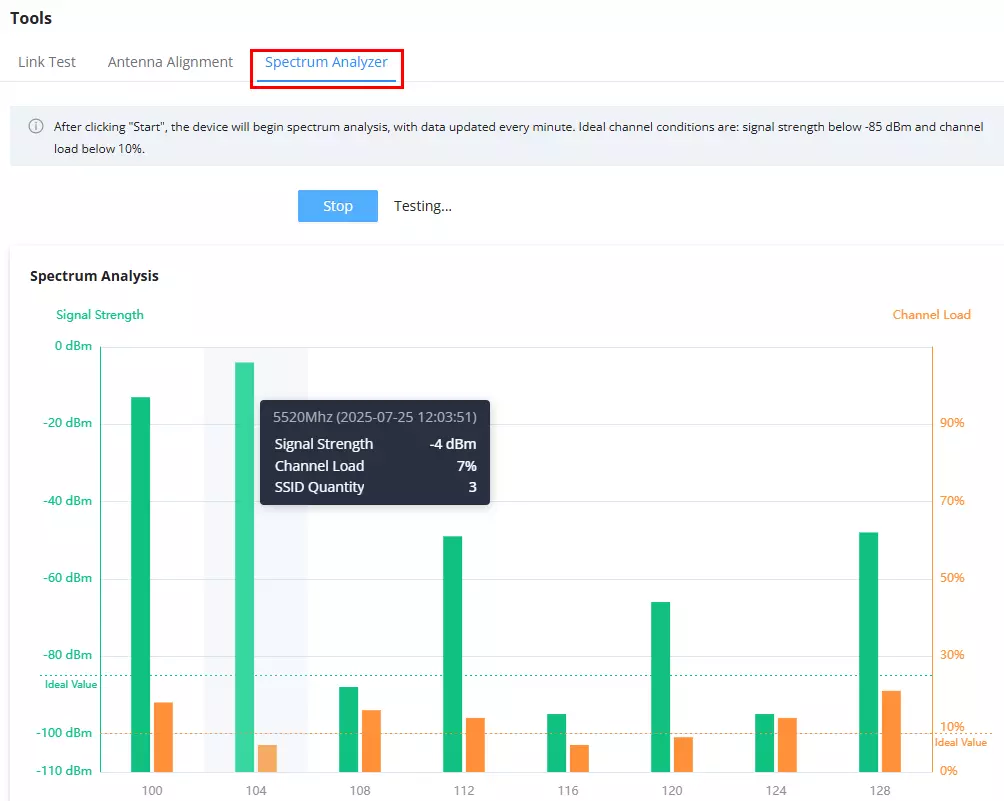Screen dimensions: 1004x801
Task: Click the -110 dBm axis tick label
Action: point(64,771)
